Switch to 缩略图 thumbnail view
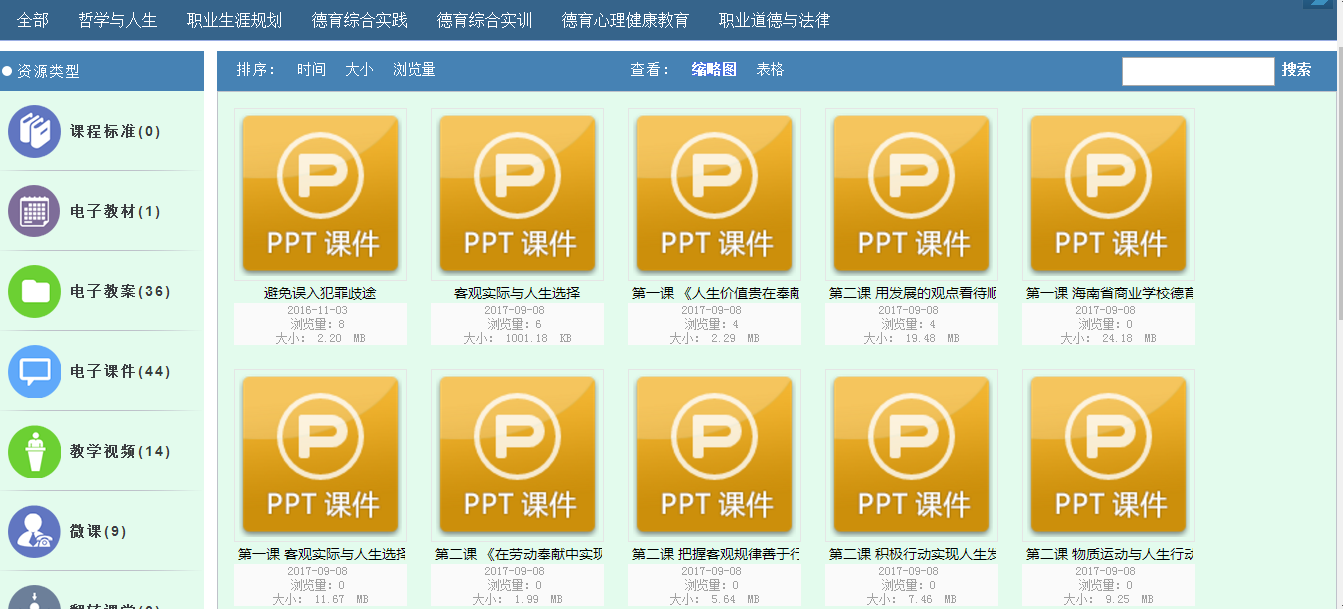 pyautogui.click(x=714, y=70)
